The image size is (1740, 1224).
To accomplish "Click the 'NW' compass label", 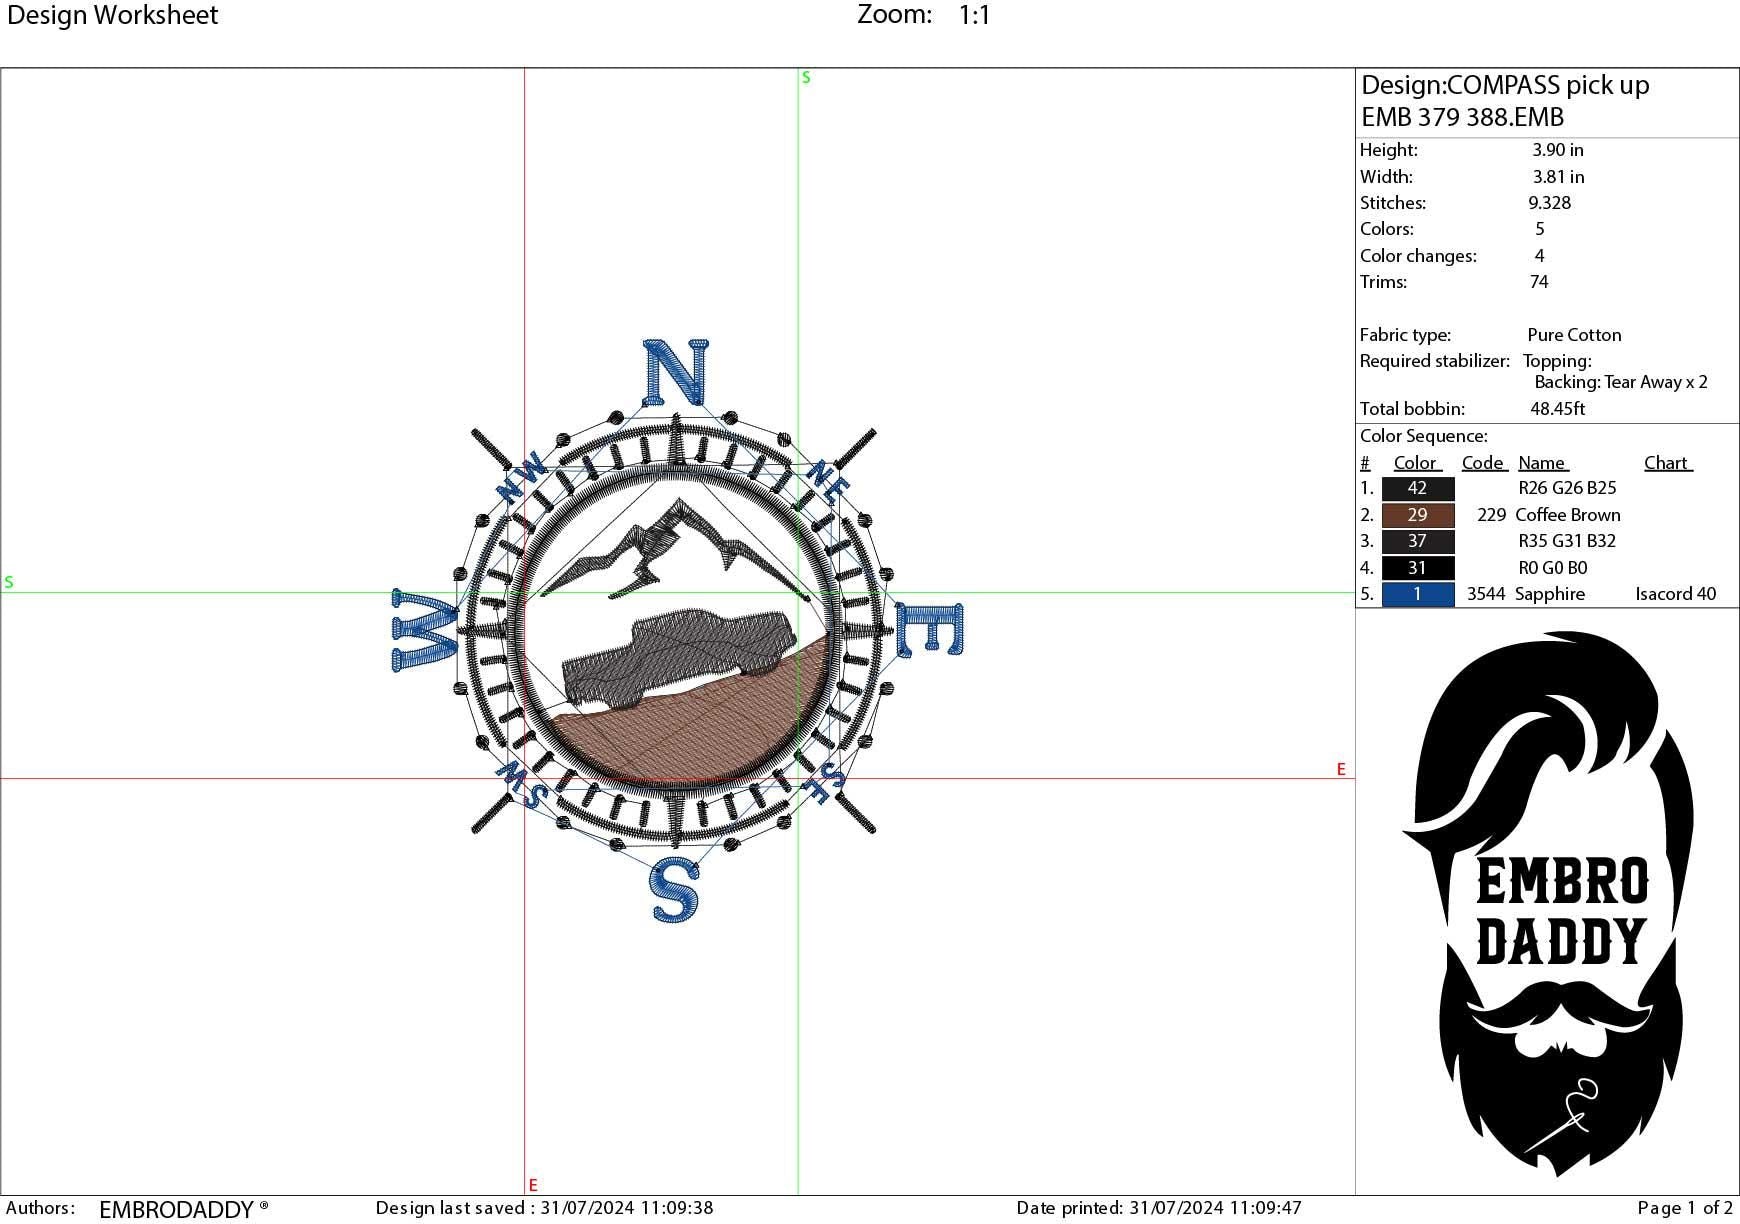I will [521, 477].
